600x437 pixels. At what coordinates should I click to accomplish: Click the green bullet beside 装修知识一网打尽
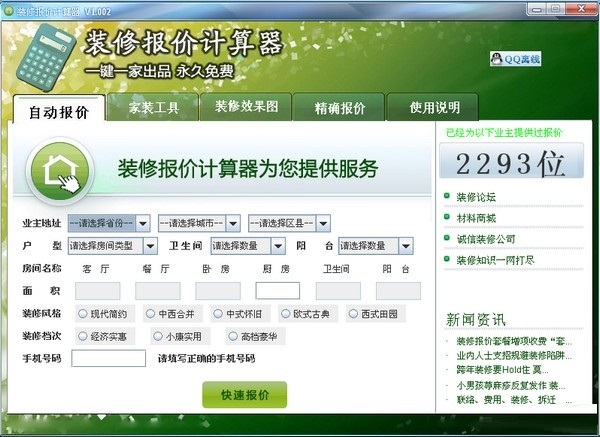click(x=447, y=259)
